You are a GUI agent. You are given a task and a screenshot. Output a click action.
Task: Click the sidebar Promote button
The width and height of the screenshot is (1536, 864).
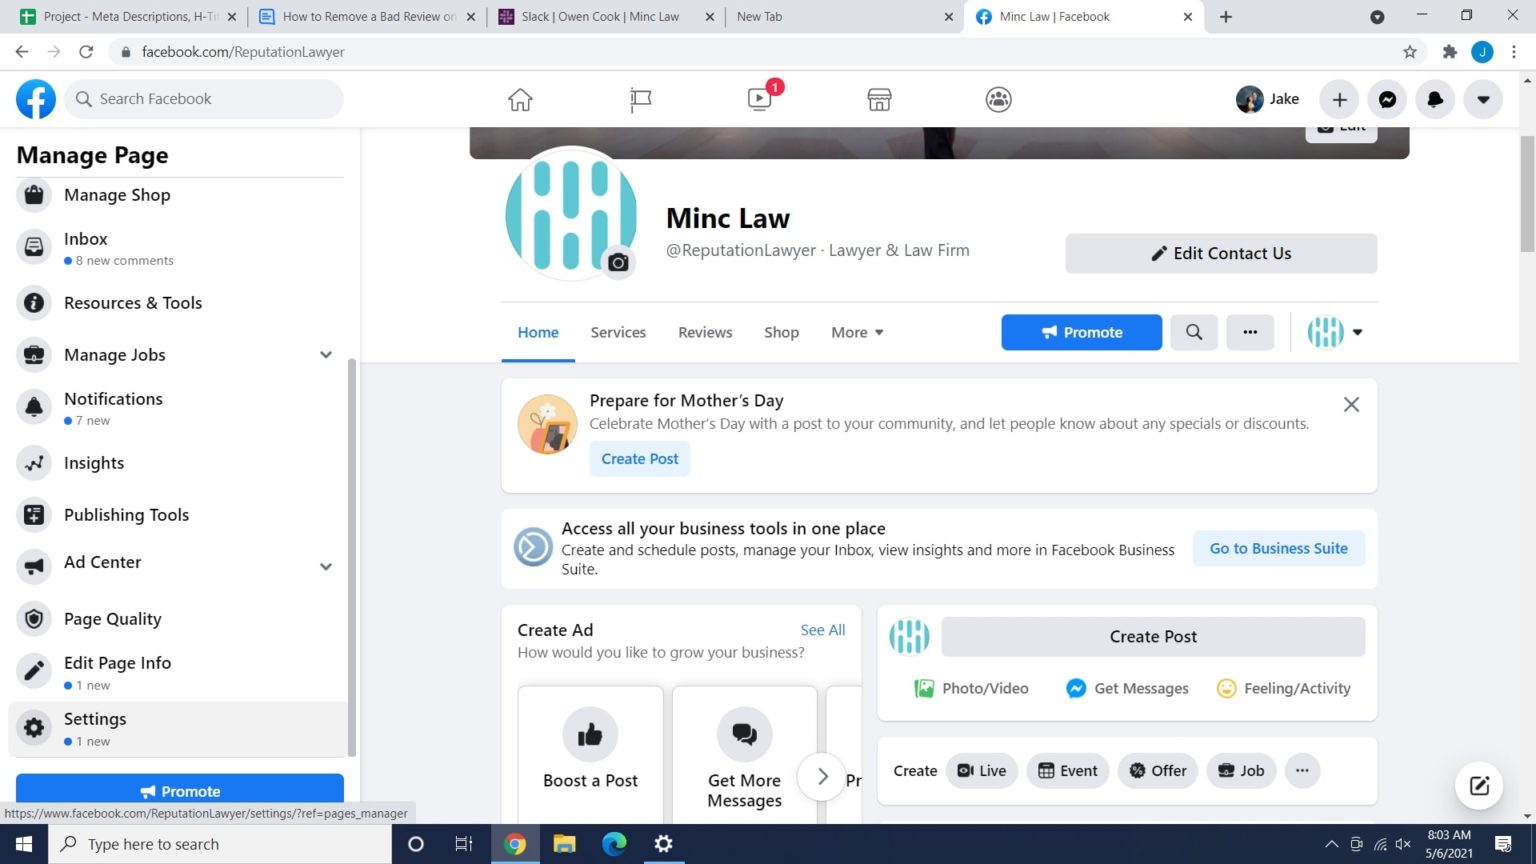point(180,790)
